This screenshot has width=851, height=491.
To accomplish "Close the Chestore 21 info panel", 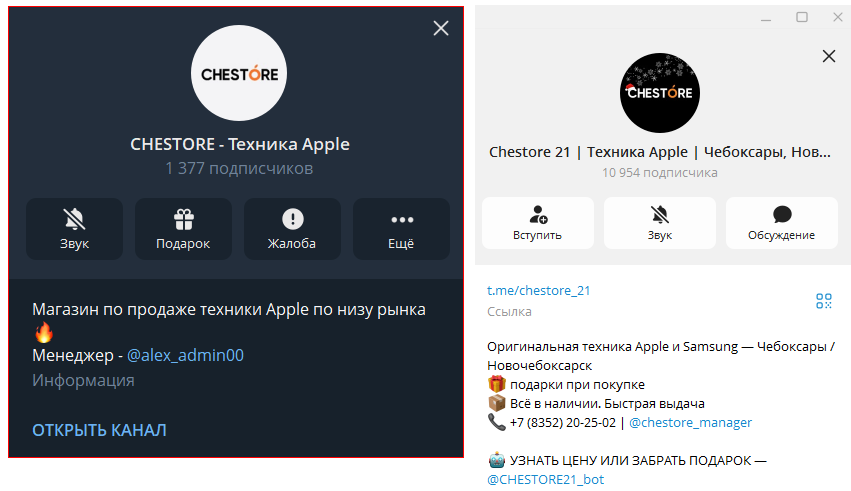I will tap(829, 56).
